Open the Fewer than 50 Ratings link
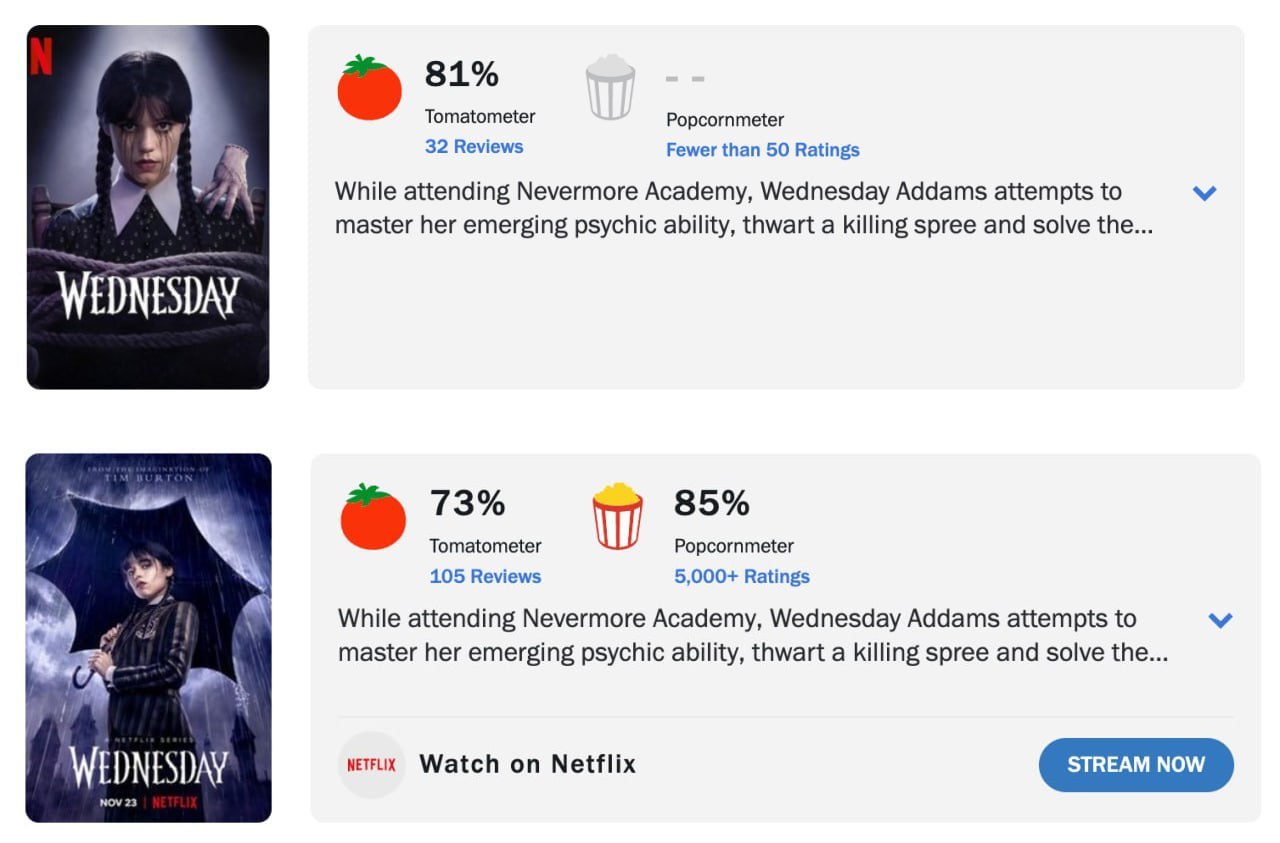Screen dimensions: 1280x843 click(763, 150)
